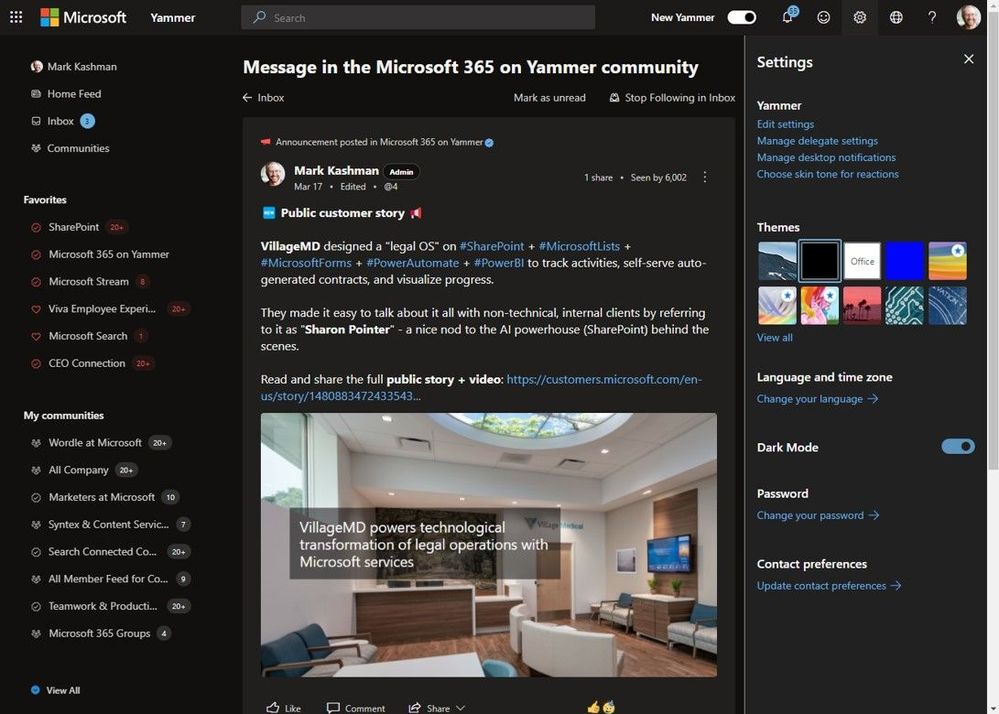Viewport: 999px width, 714px height.
Task: Open the Share dropdown chevron
Action: tap(461, 708)
